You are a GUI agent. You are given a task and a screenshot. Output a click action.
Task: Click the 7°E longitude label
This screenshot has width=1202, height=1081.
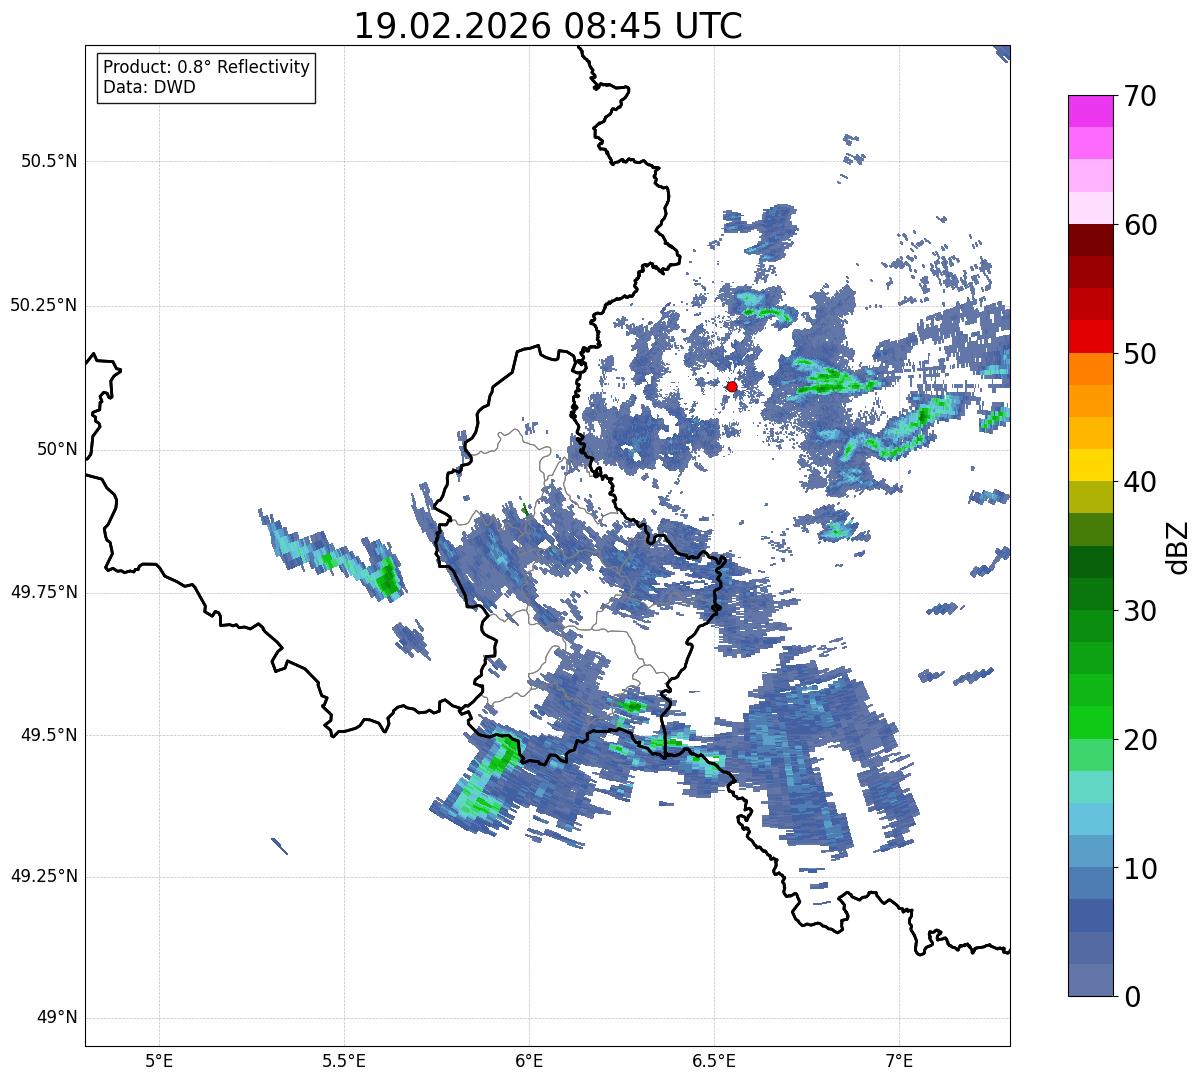click(899, 1062)
